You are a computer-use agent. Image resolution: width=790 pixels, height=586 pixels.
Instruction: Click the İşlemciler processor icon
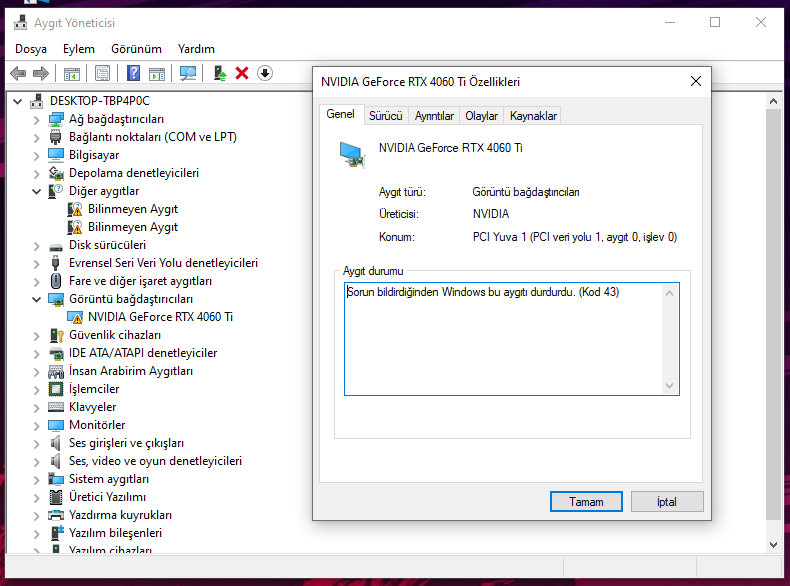coord(56,389)
